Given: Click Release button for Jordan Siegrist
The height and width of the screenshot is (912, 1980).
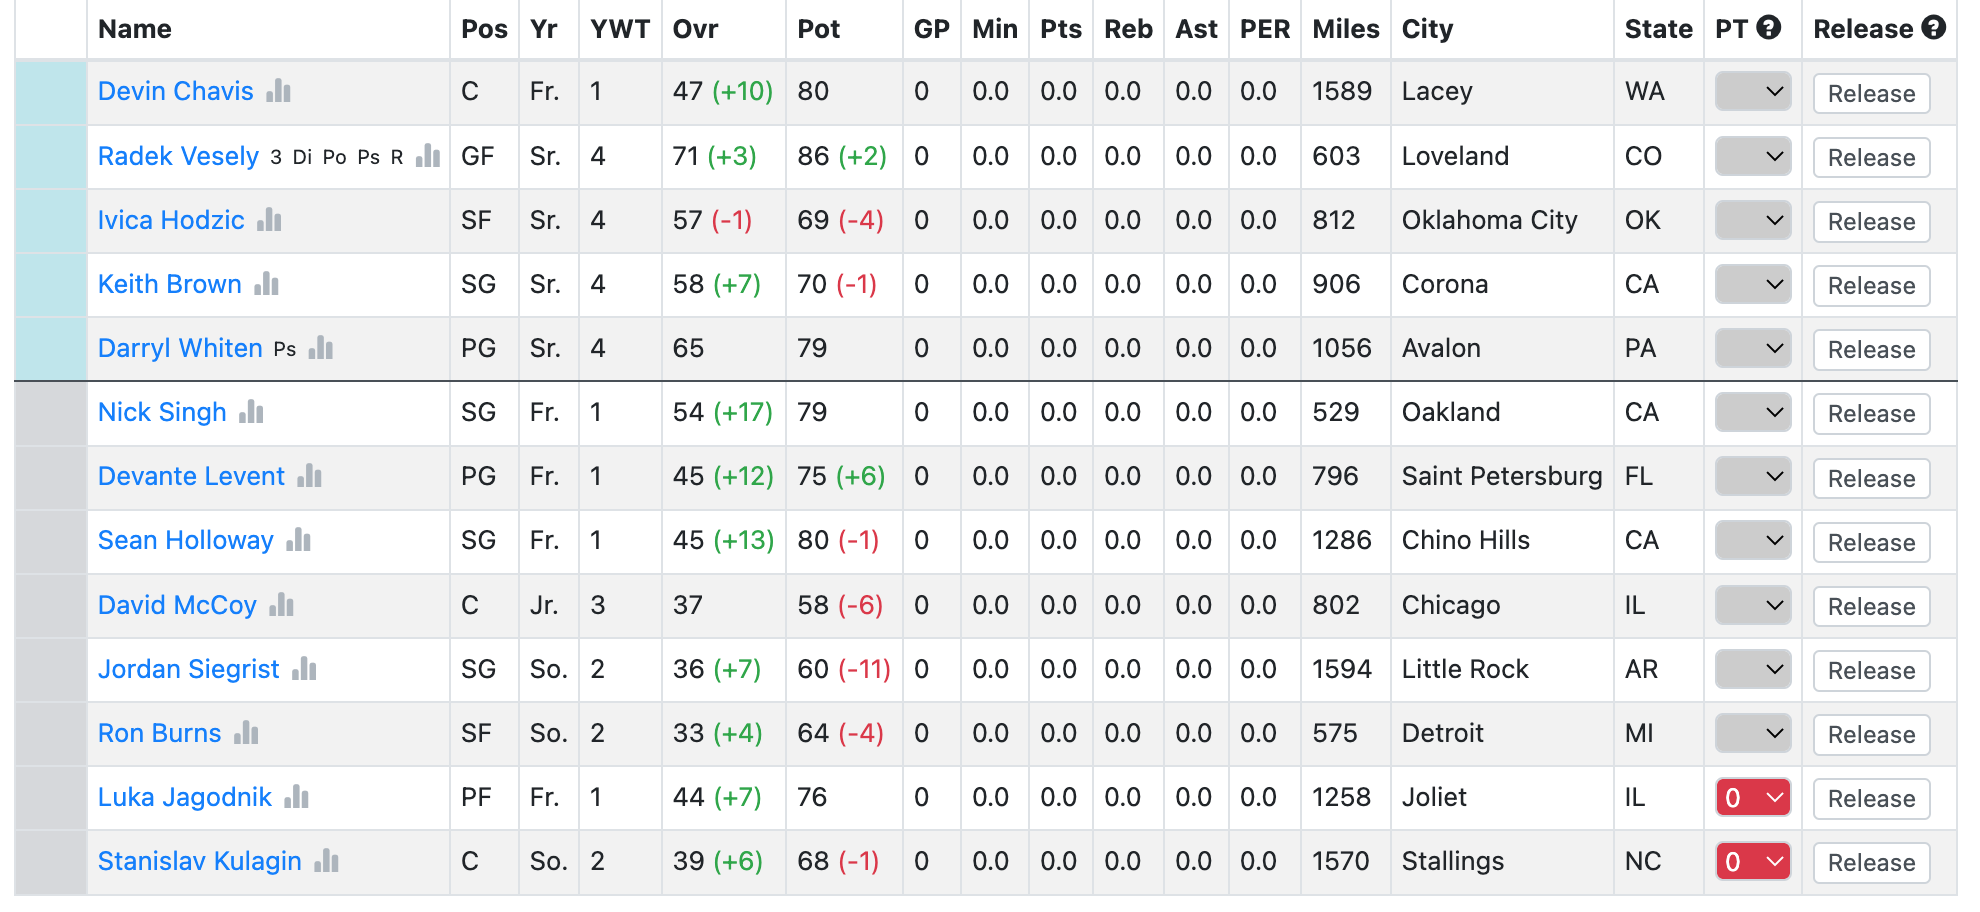Looking at the screenshot, I should click(1871, 670).
